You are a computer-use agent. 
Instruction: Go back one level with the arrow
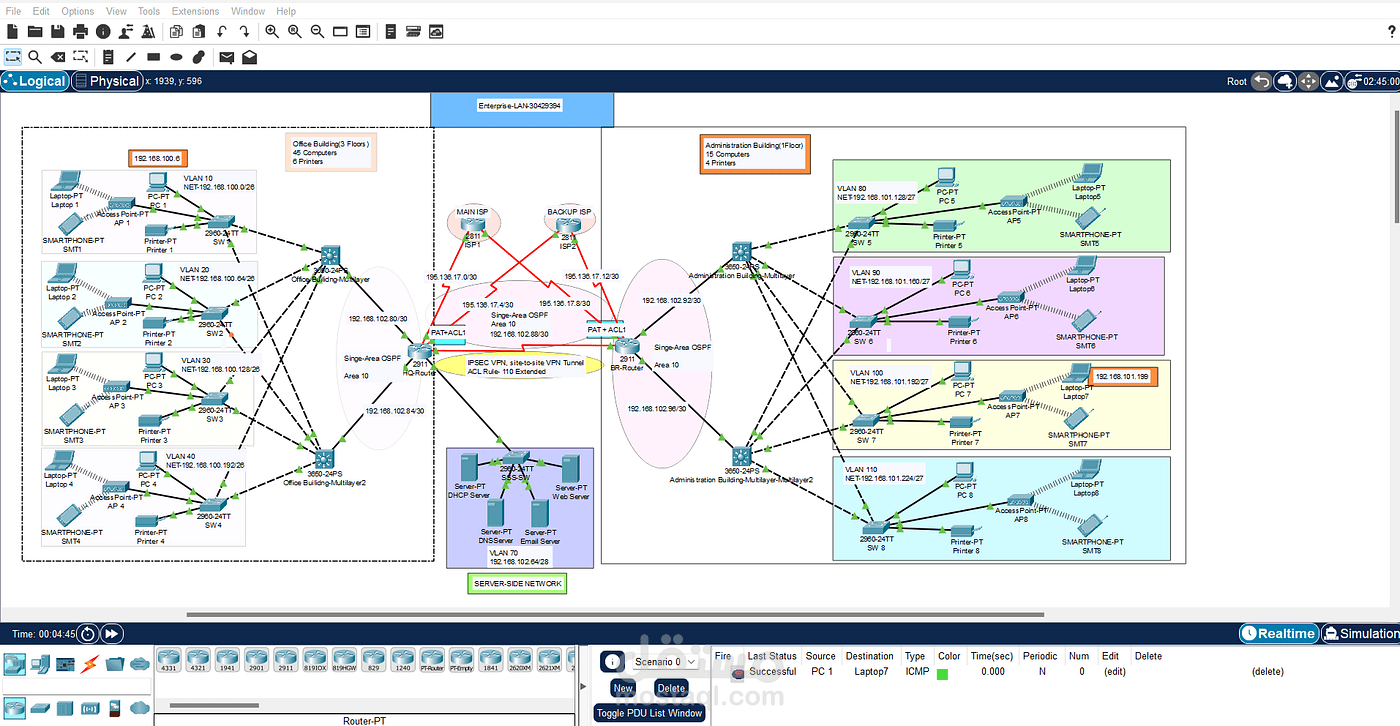1262,81
